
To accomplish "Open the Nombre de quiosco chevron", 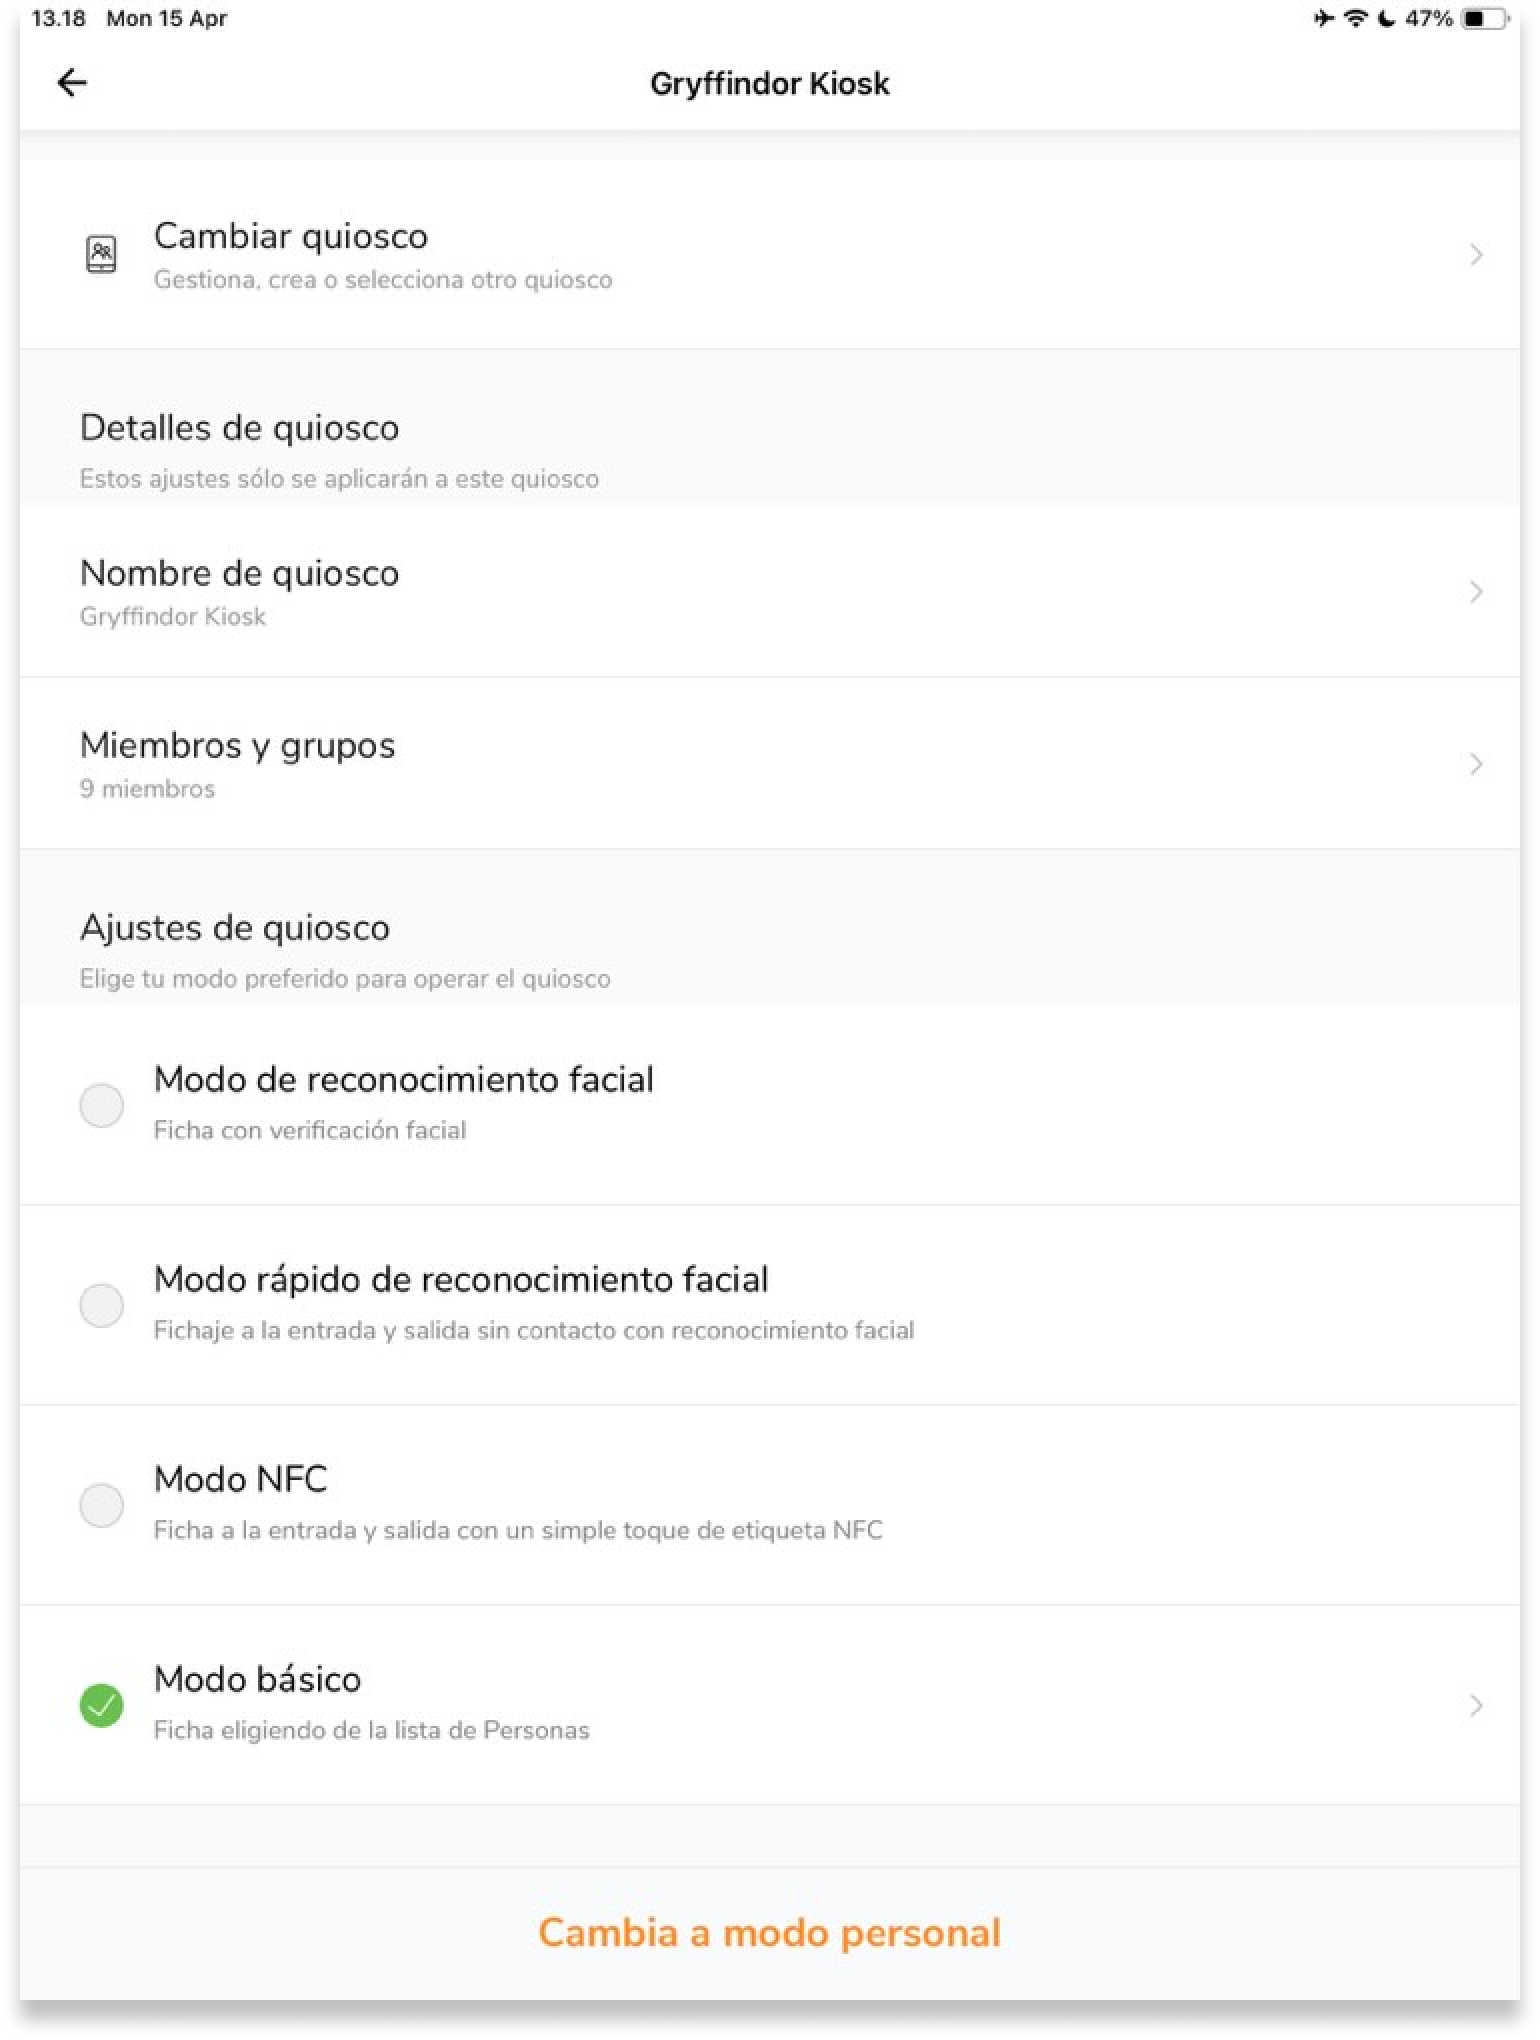I will pyautogui.click(x=1476, y=592).
